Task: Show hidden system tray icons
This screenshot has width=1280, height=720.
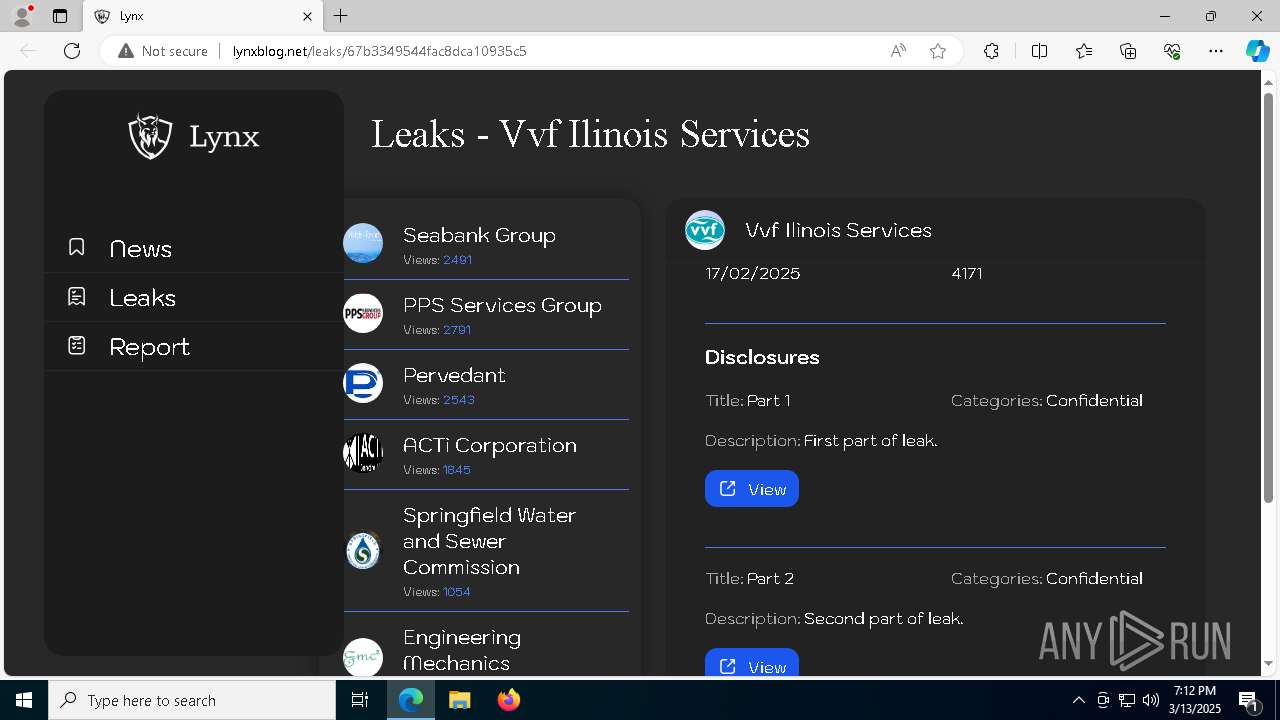Action: (x=1079, y=700)
